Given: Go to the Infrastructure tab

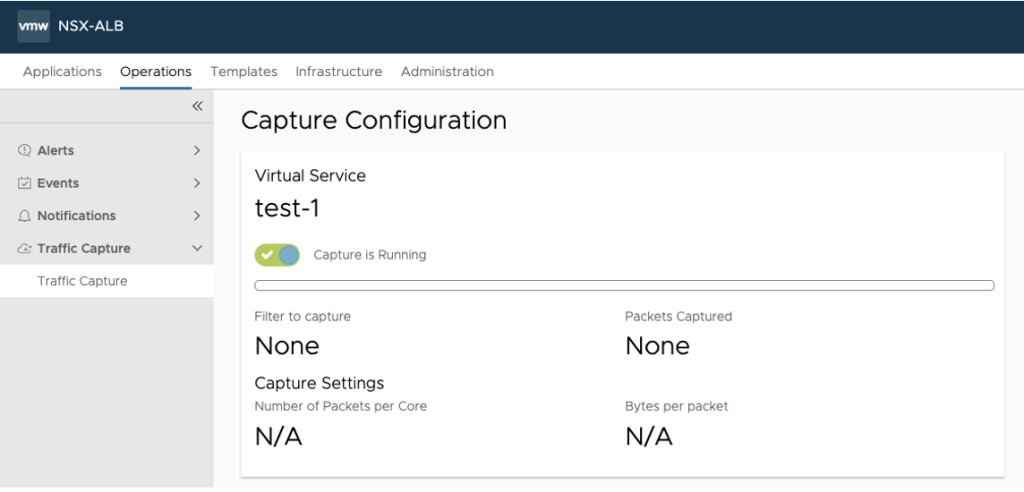Looking at the screenshot, I should point(338,72).
